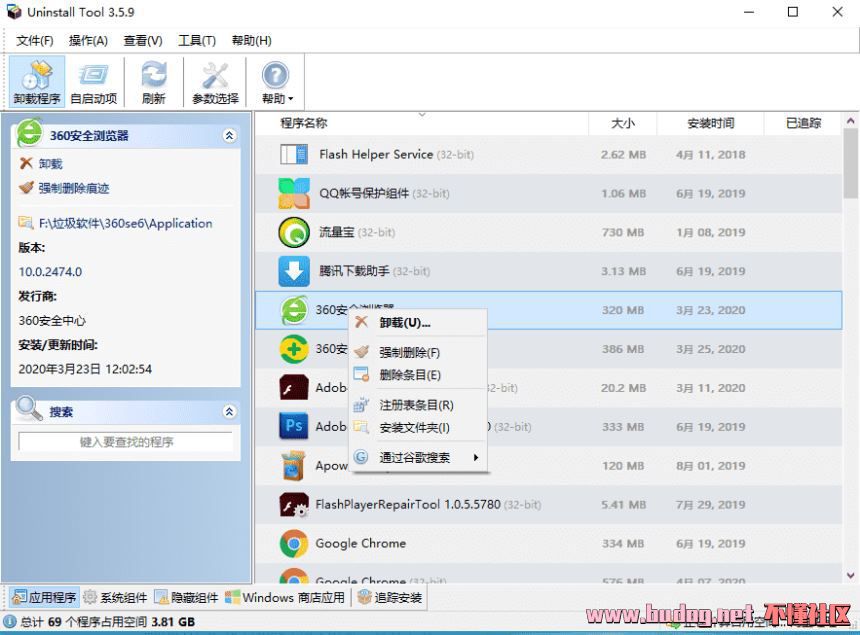Image resolution: width=860 pixels, height=635 pixels.
Task: Click the Google Chrome program name
Action: [360, 543]
